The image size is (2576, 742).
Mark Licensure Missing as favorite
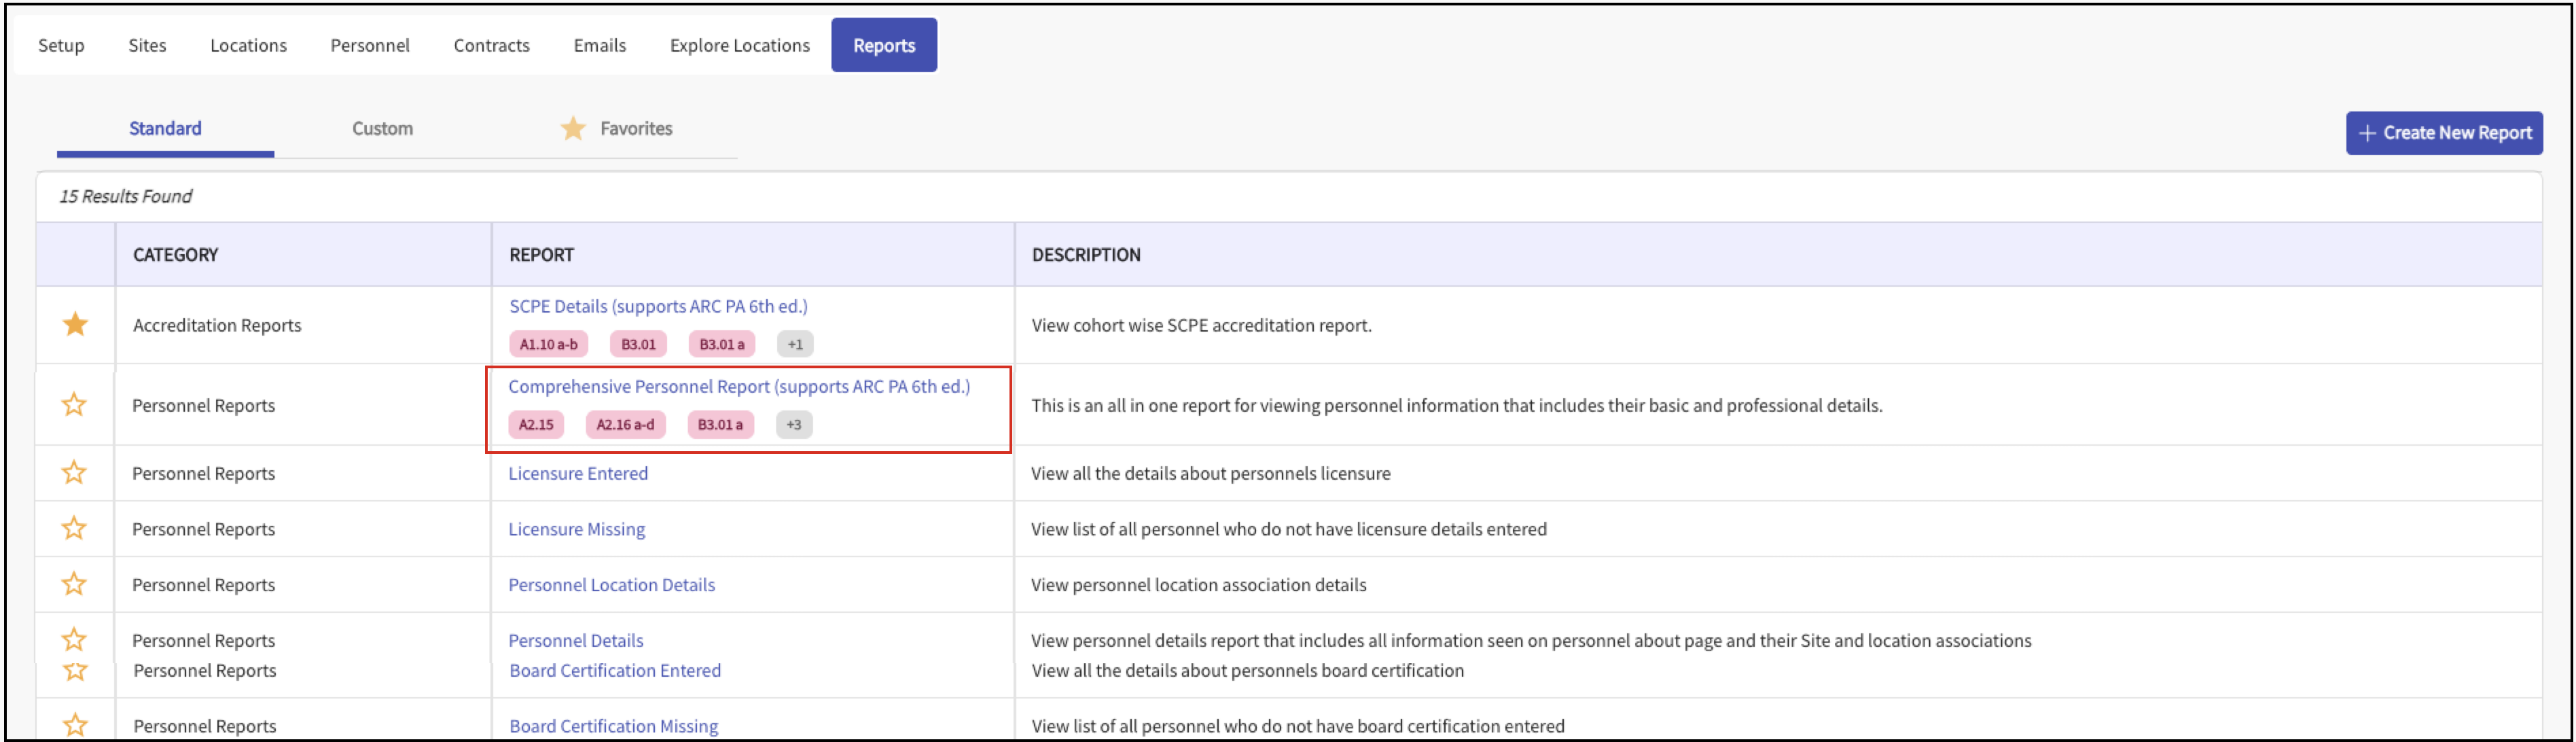point(74,529)
